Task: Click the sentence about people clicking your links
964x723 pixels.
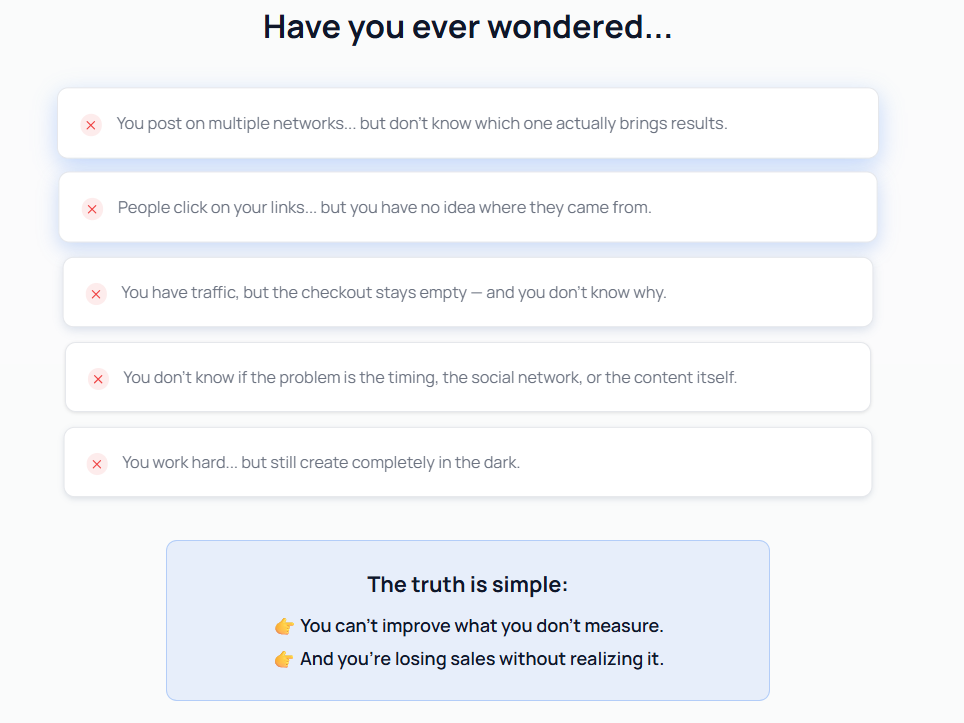Action: 384,208
